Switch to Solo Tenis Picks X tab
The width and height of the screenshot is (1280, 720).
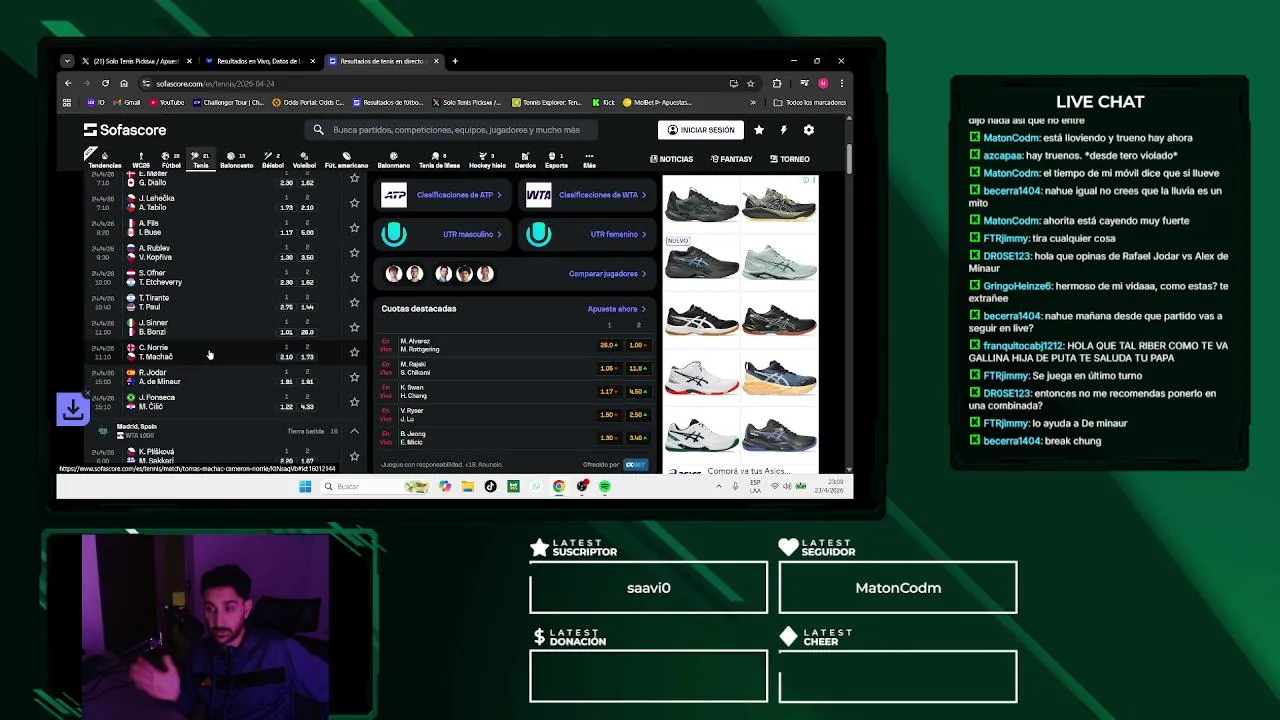136,61
